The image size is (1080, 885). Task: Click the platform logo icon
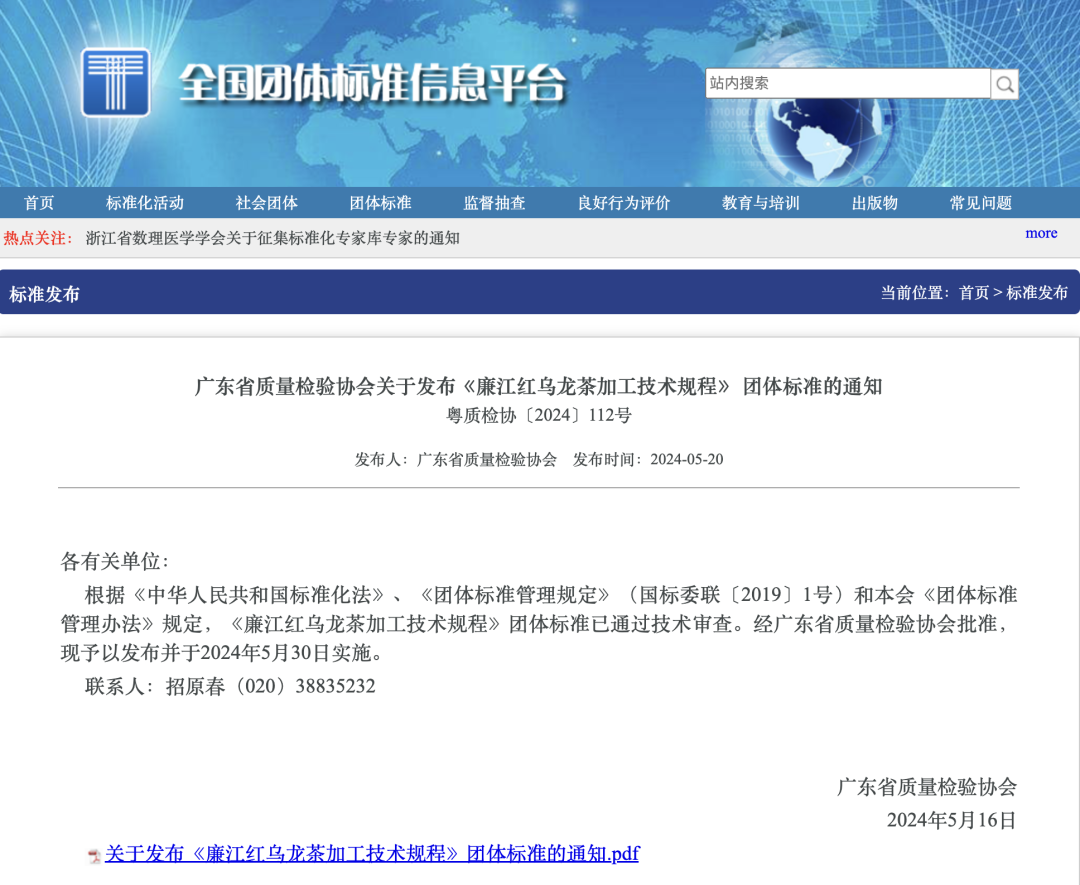coord(116,81)
